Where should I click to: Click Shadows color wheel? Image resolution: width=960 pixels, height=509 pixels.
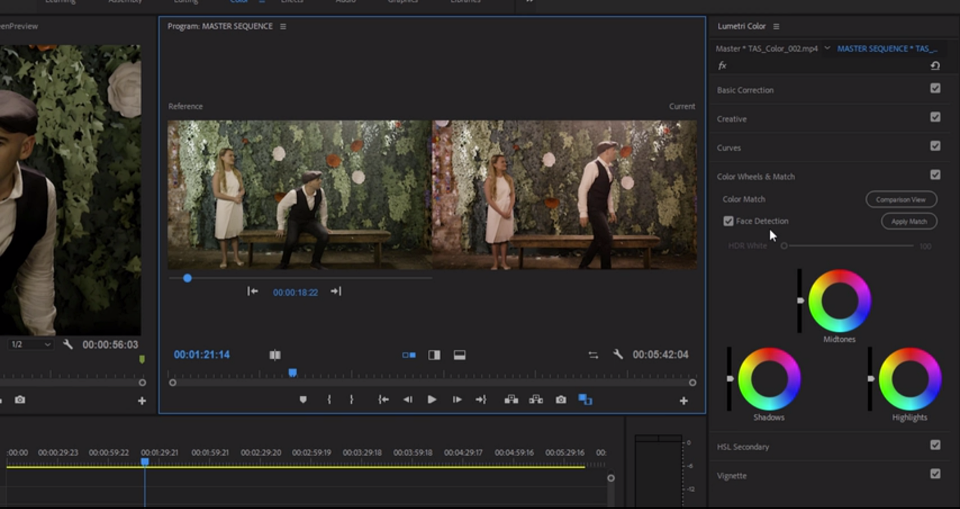[769, 379]
